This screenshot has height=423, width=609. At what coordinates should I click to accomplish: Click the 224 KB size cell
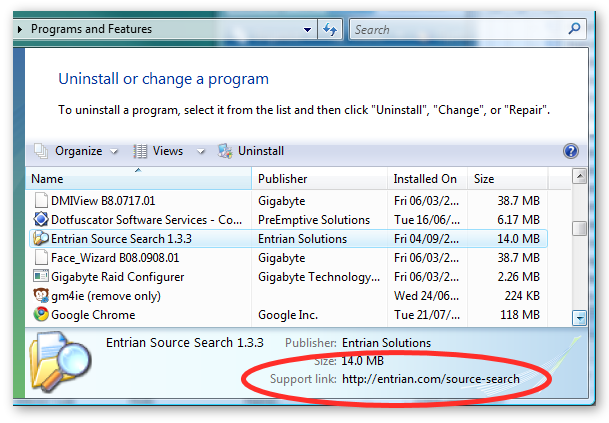522,296
